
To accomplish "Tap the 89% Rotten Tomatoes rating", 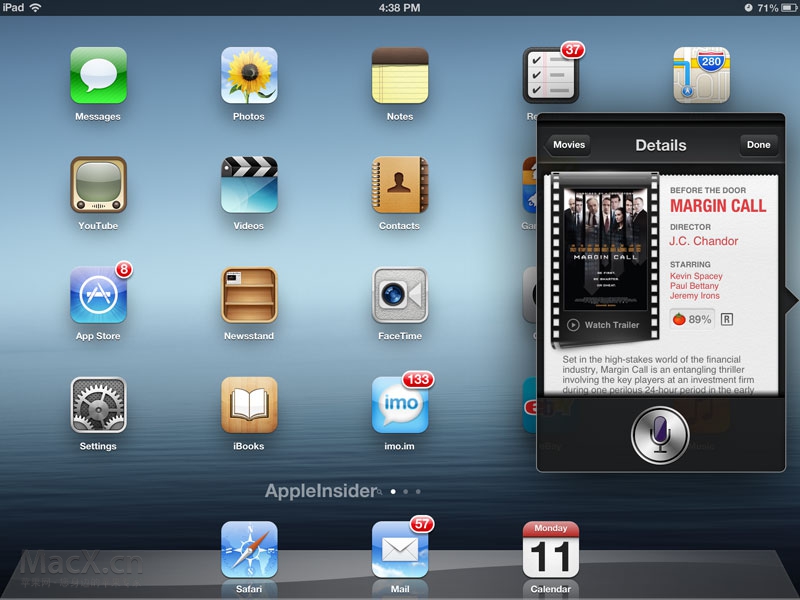I will click(x=692, y=319).
